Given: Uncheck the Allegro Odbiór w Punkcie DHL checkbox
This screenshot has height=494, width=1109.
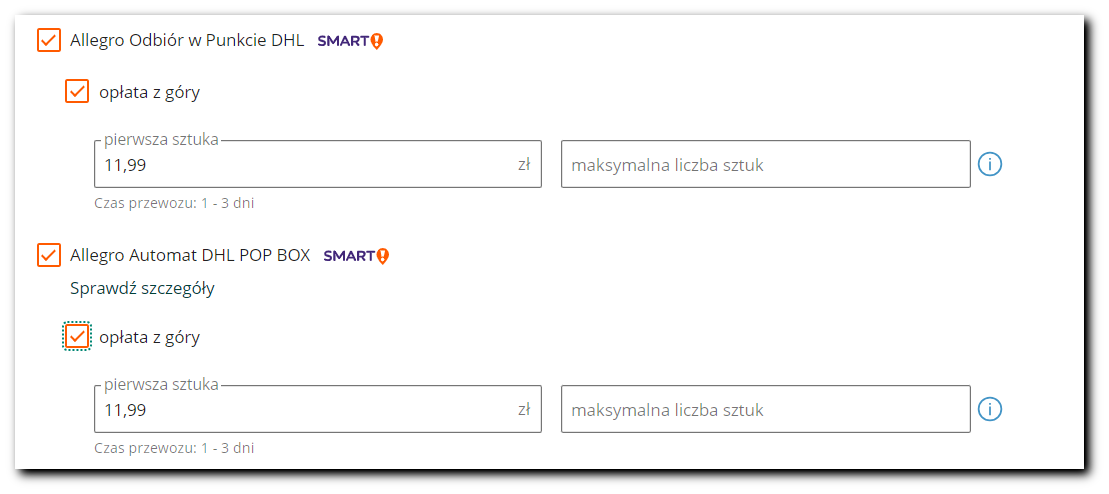Looking at the screenshot, I should (x=49, y=40).
